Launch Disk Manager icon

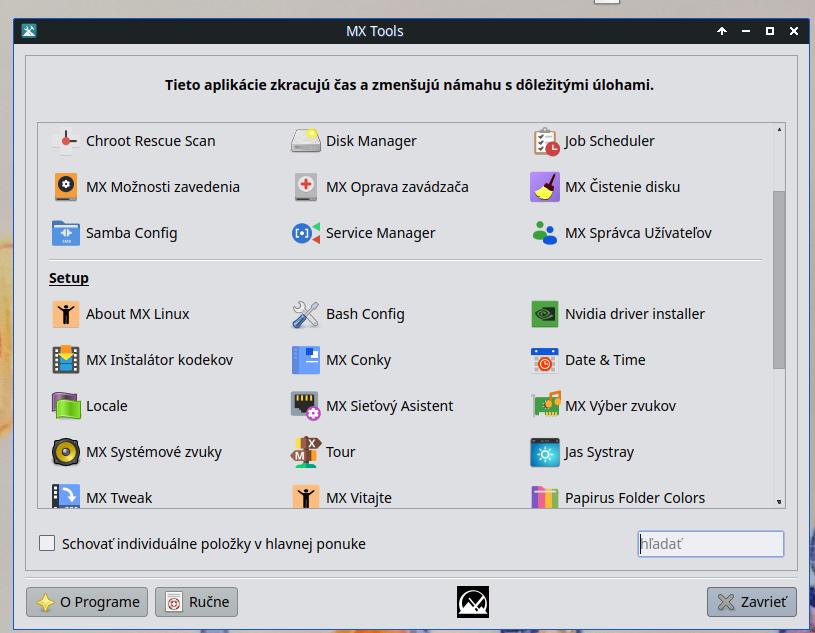[305, 141]
